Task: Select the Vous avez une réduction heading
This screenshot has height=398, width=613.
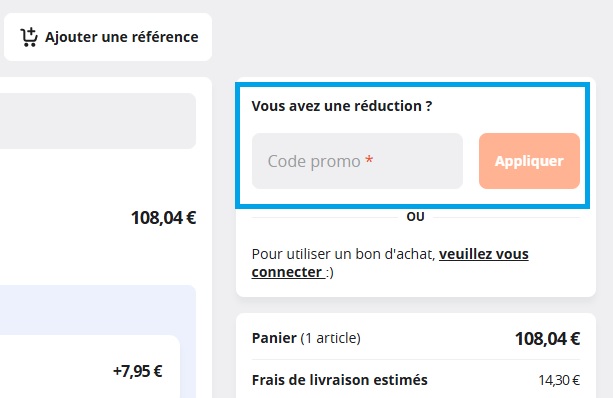Action: point(342,106)
